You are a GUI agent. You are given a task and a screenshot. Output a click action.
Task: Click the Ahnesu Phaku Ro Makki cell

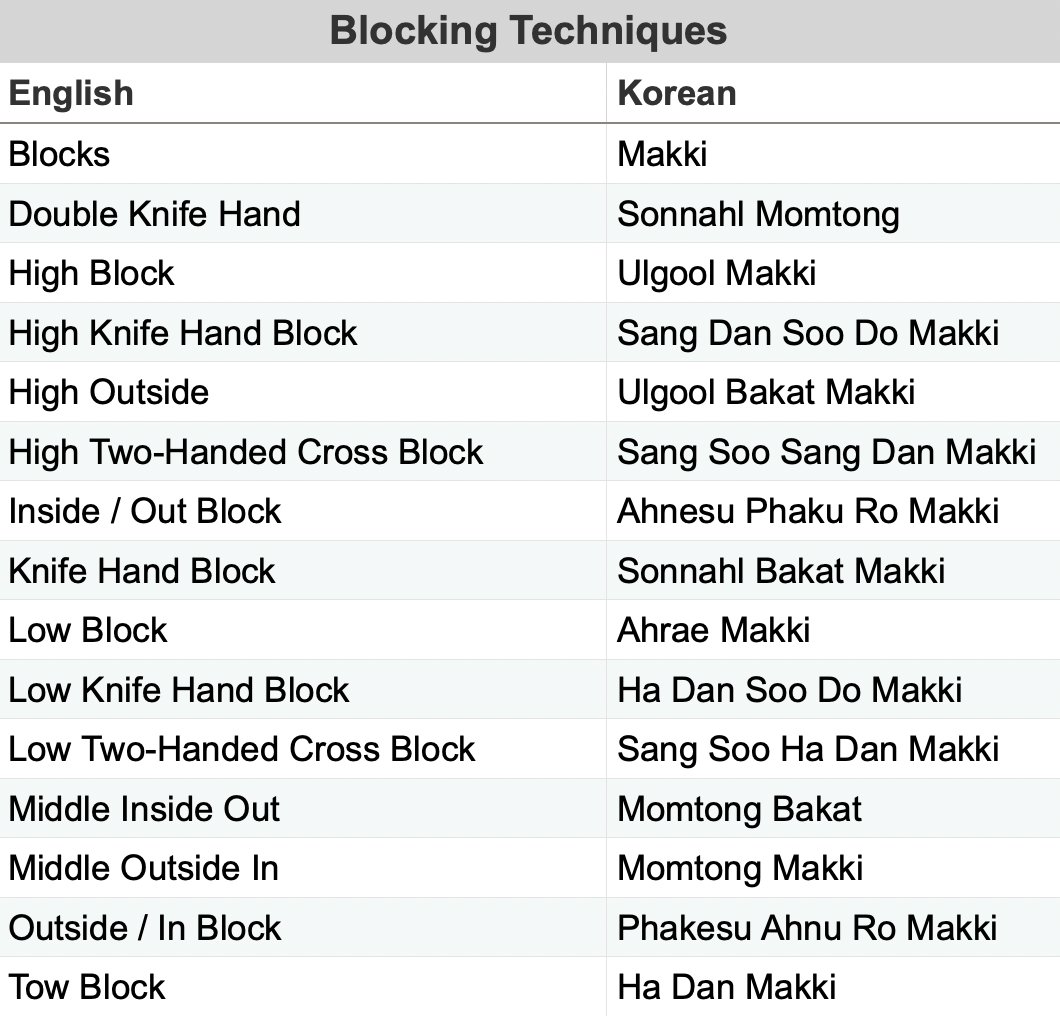point(808,511)
